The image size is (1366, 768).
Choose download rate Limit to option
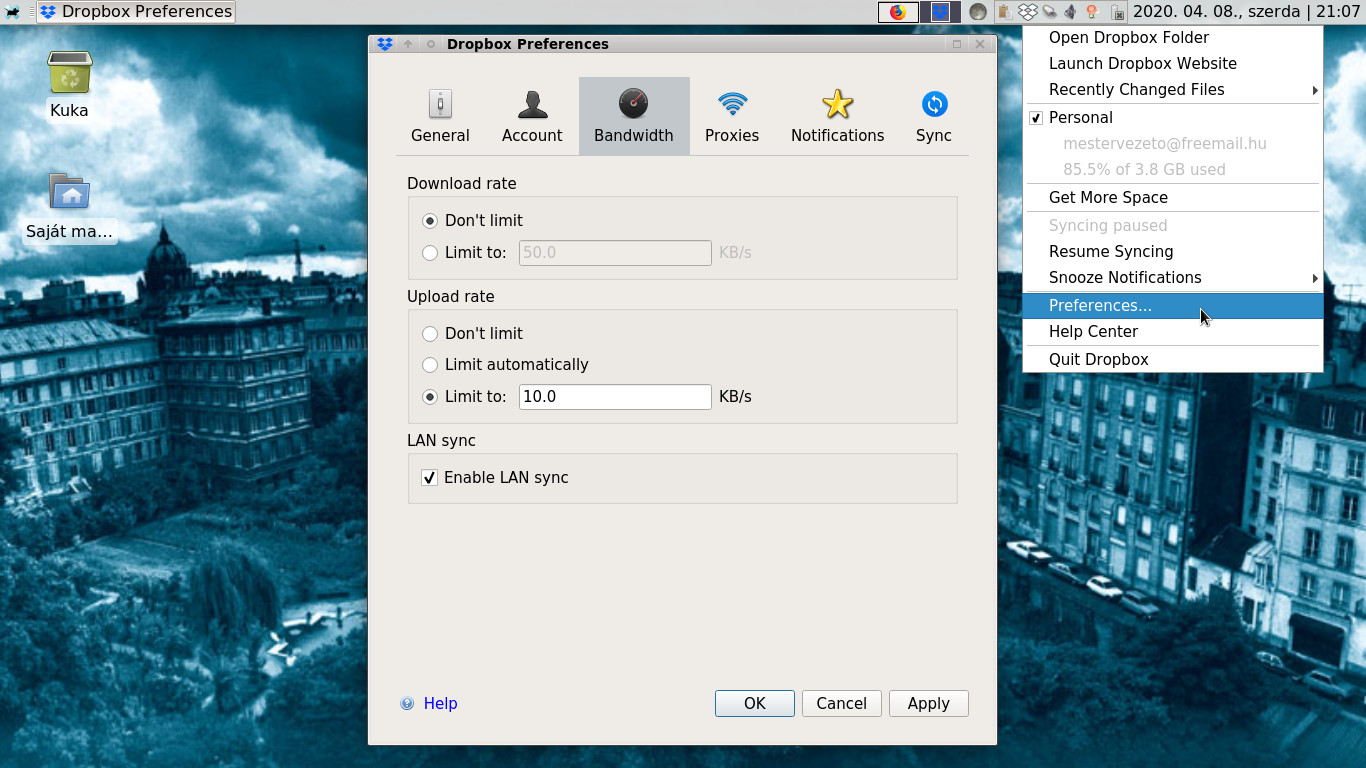pos(465,253)
